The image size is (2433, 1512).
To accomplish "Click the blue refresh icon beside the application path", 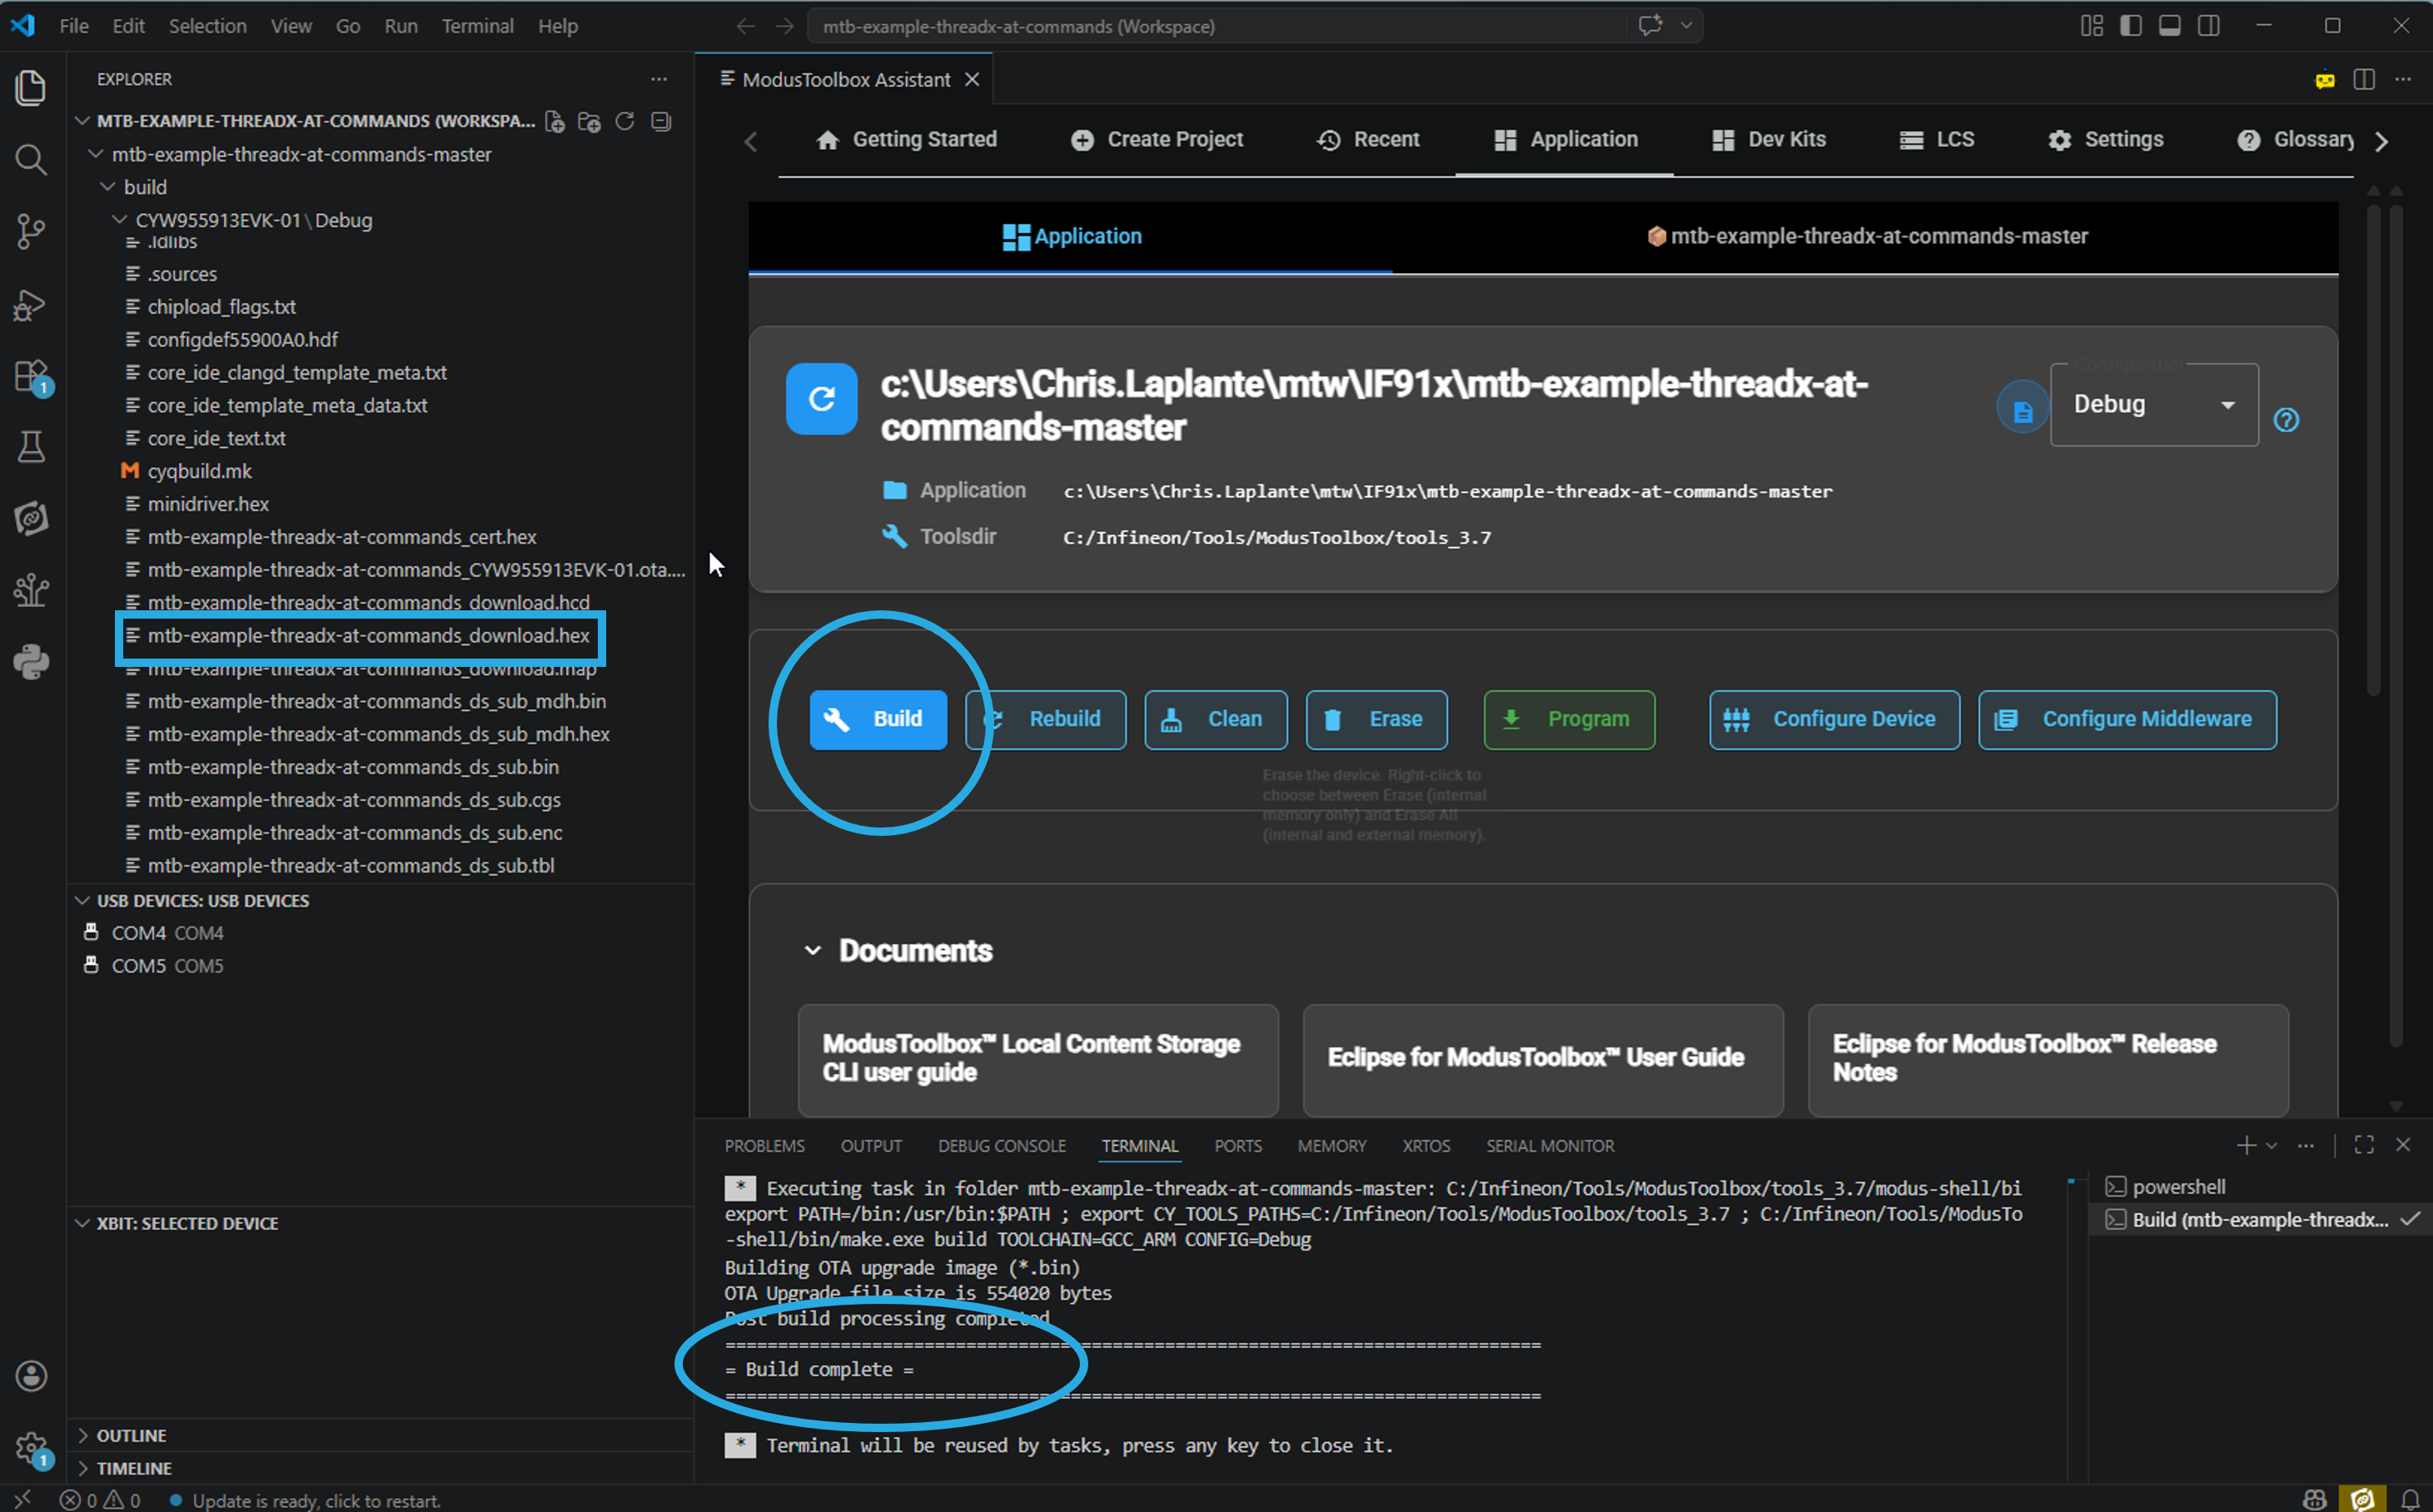I will pyautogui.click(x=822, y=399).
